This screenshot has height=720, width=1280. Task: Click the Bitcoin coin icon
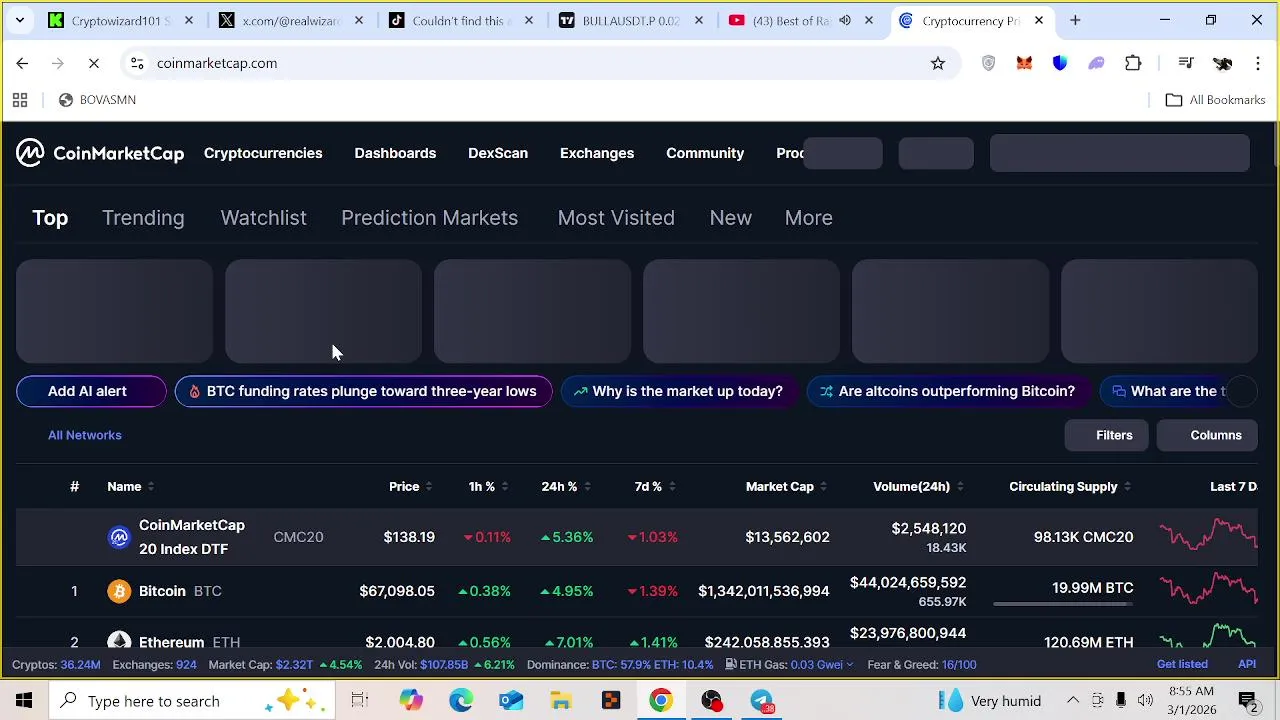click(x=119, y=591)
